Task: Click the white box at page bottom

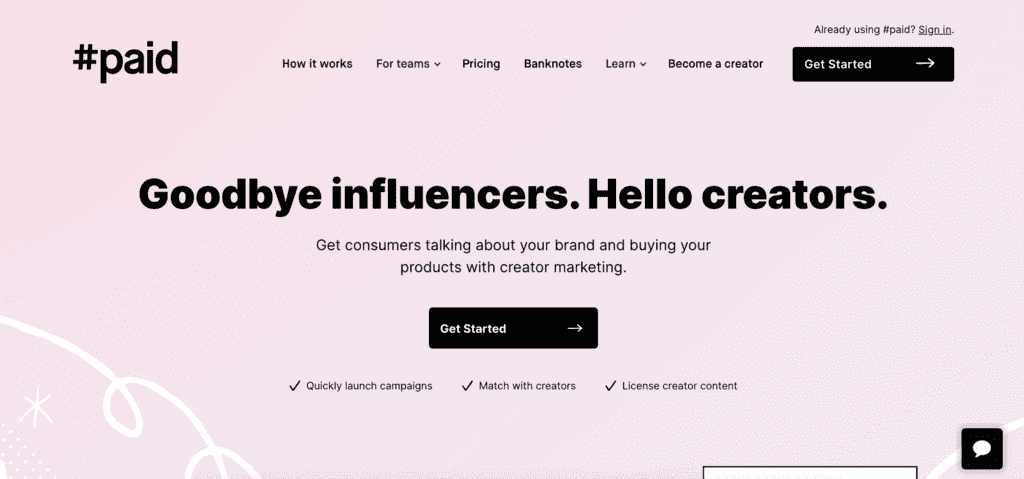Action: 810,472
